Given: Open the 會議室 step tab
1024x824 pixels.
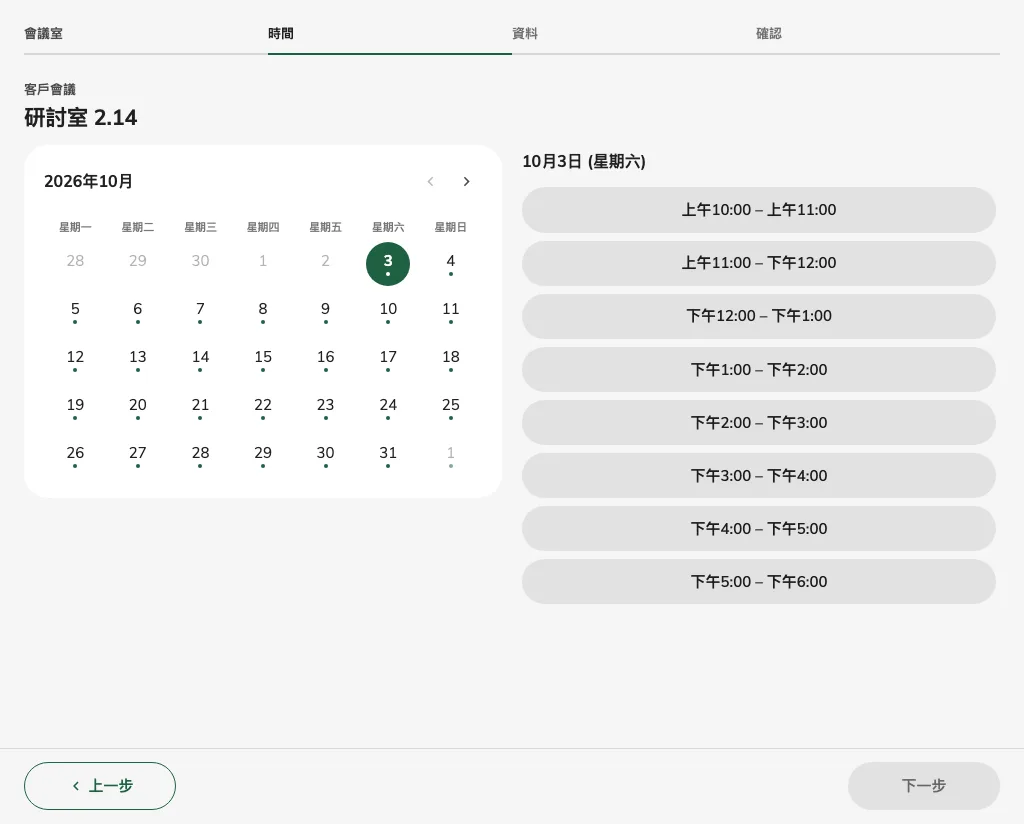Looking at the screenshot, I should (x=146, y=33).
